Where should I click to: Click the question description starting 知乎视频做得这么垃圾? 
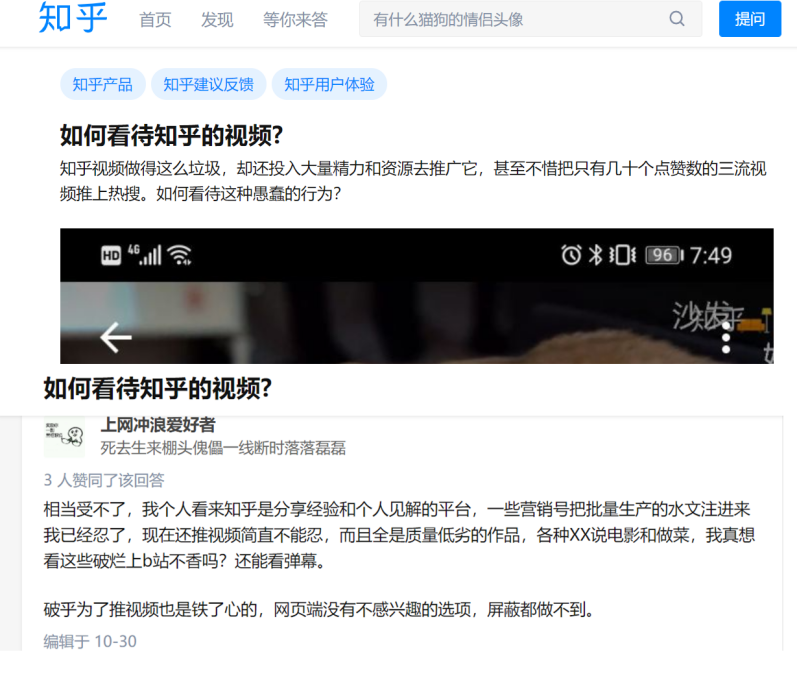413,180
